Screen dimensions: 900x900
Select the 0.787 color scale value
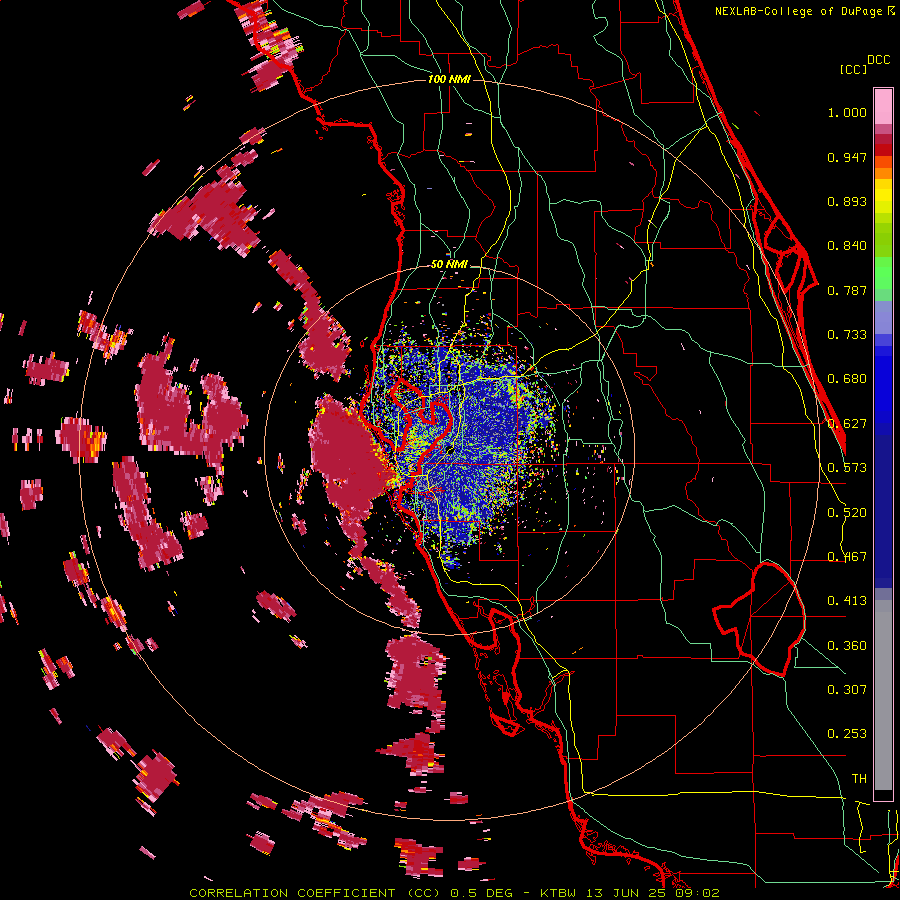point(847,290)
